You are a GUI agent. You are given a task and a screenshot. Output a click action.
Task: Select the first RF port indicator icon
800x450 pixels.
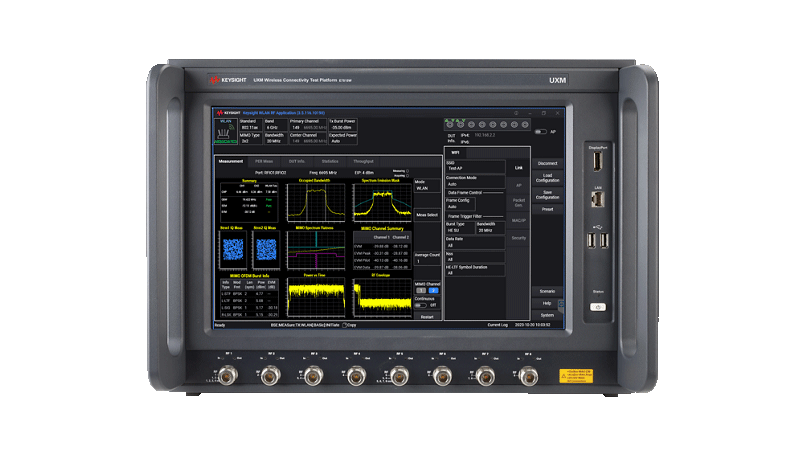[449, 124]
